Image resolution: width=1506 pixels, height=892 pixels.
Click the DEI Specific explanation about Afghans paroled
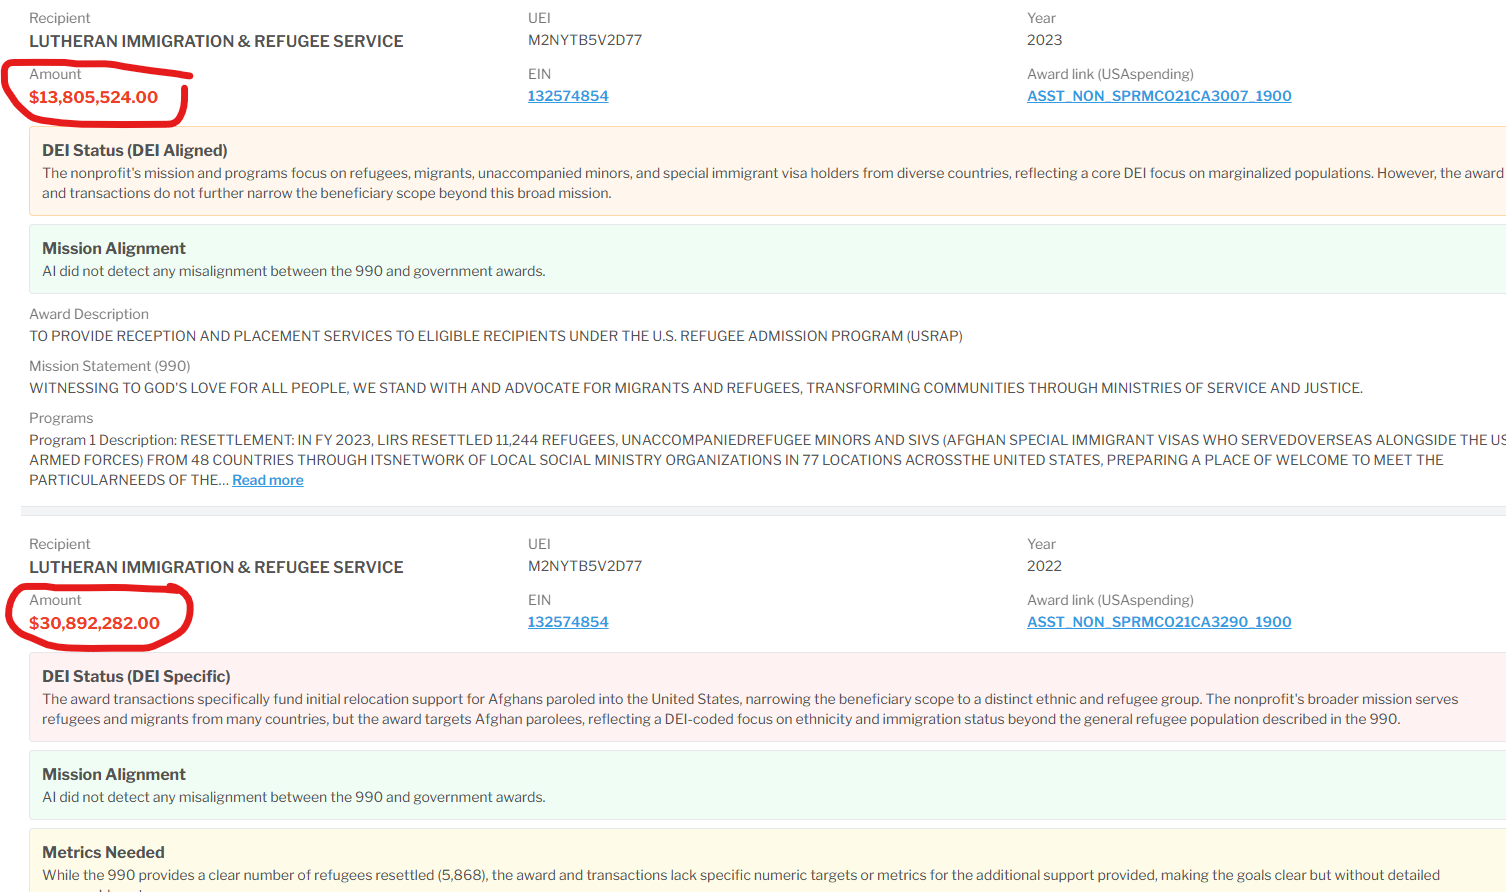click(x=750, y=709)
